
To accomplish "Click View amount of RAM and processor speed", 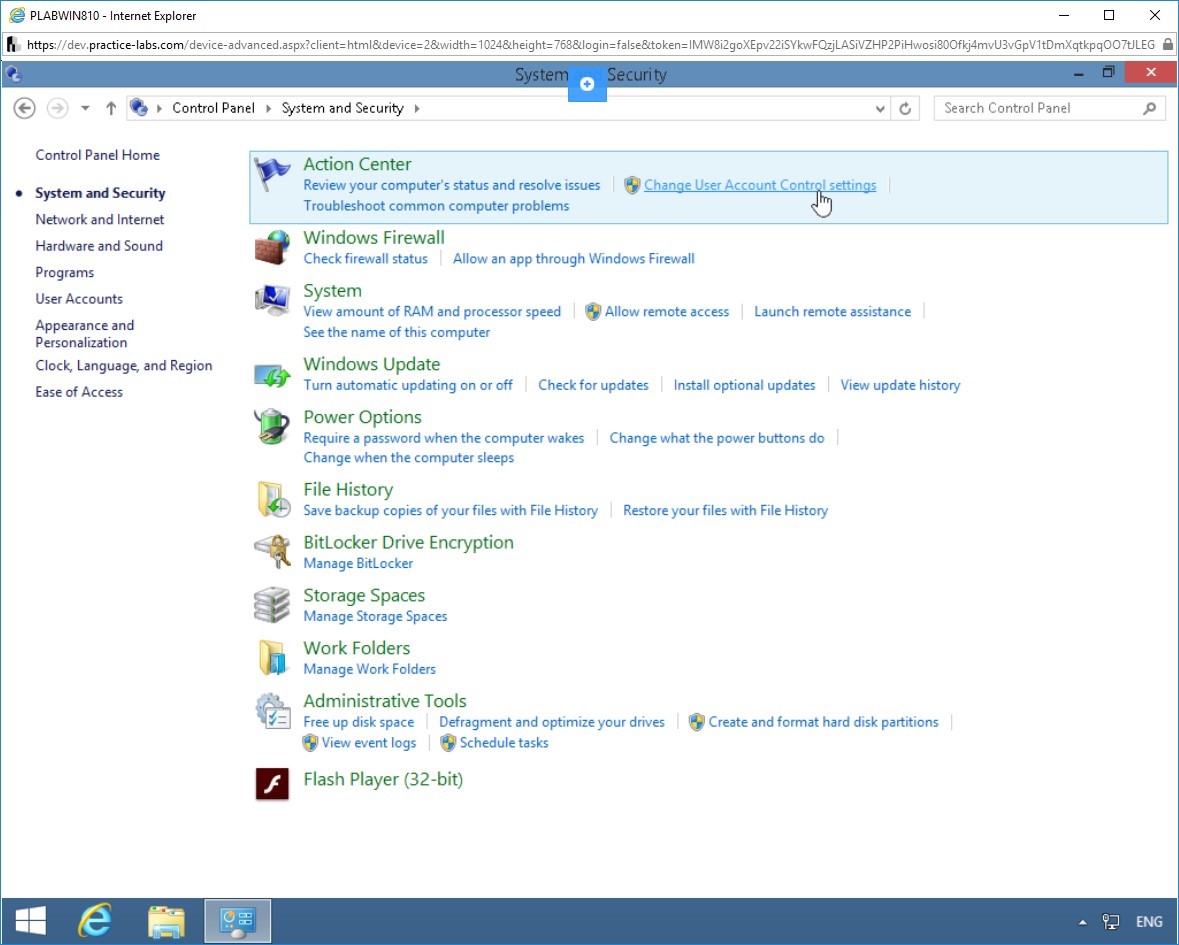I will pos(432,311).
